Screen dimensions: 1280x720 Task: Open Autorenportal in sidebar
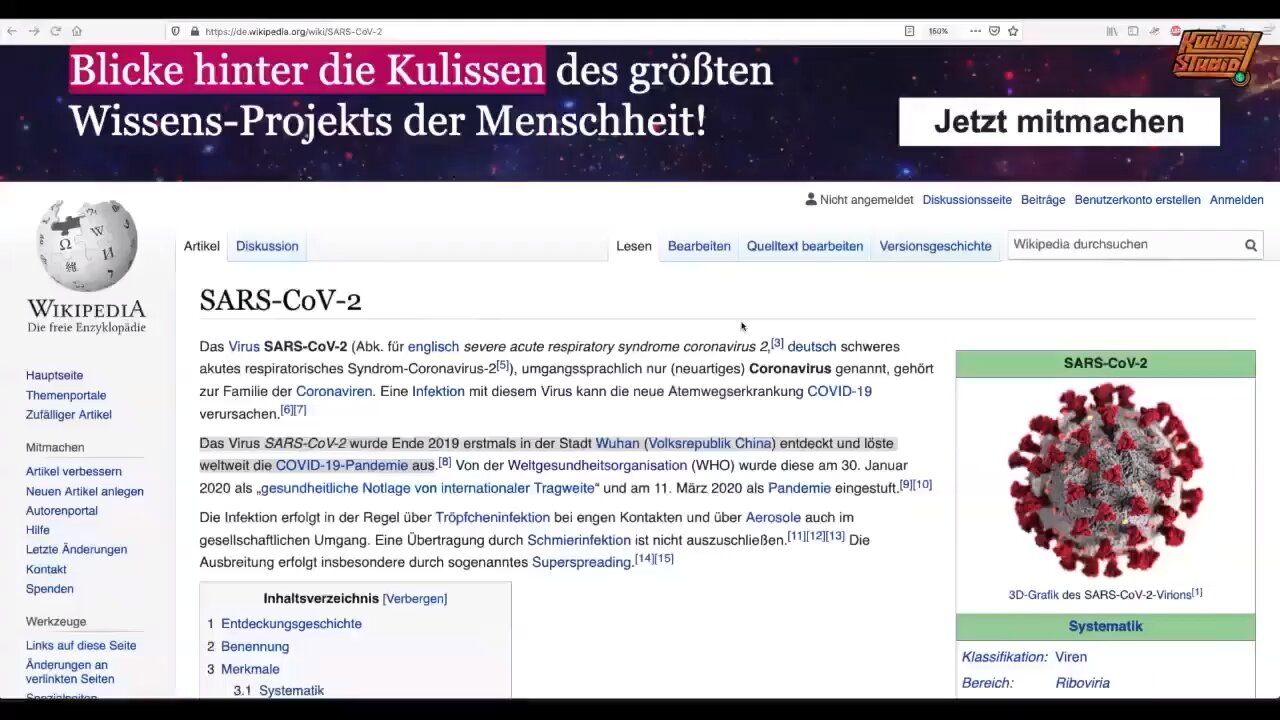(x=62, y=510)
